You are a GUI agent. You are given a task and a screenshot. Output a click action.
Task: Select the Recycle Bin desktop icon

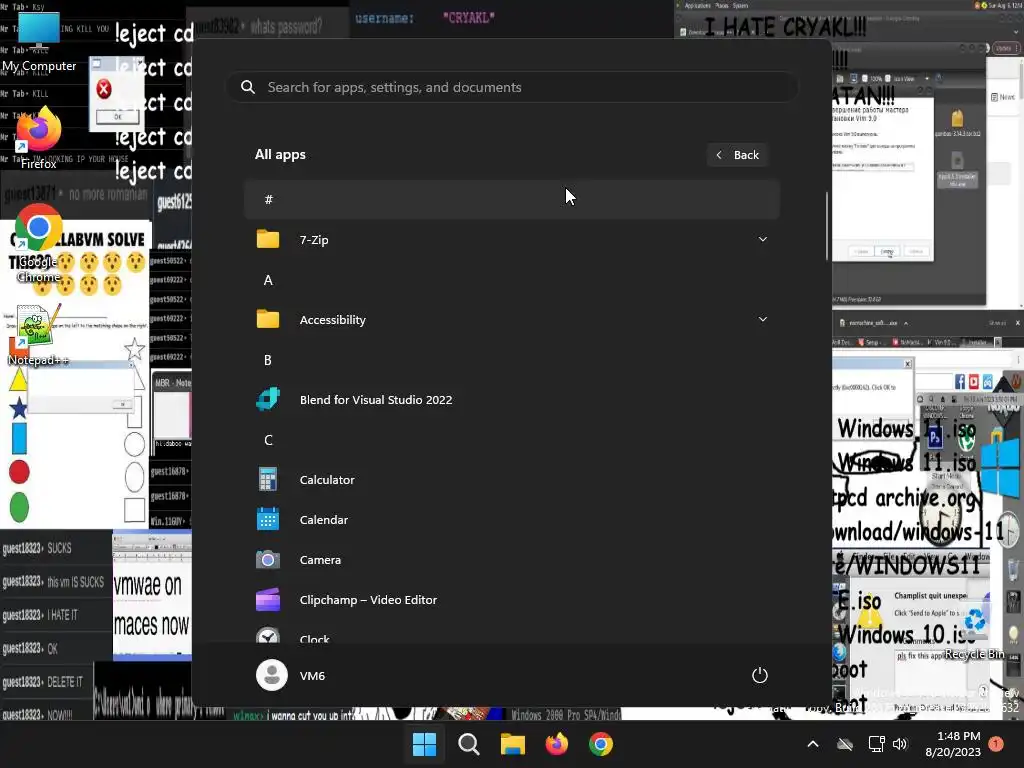click(x=974, y=630)
